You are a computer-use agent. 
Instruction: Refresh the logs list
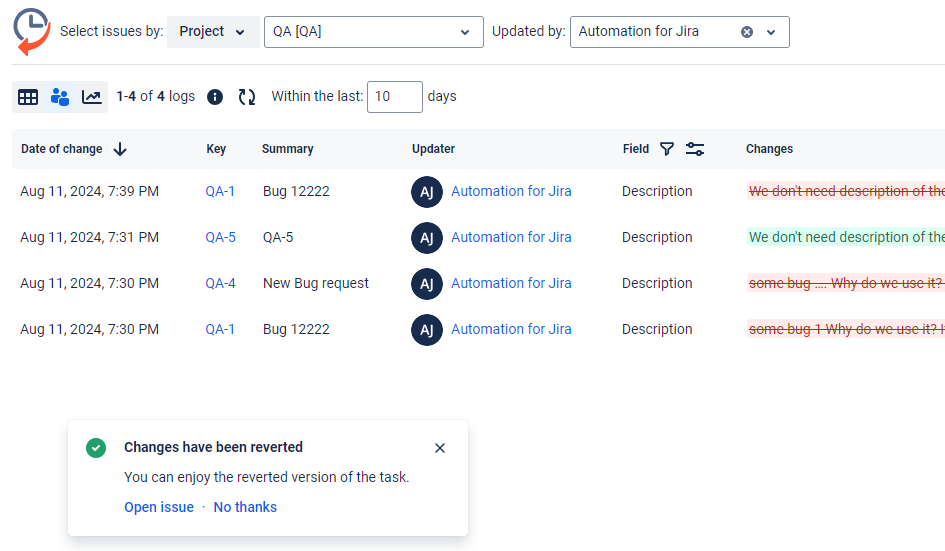[246, 97]
